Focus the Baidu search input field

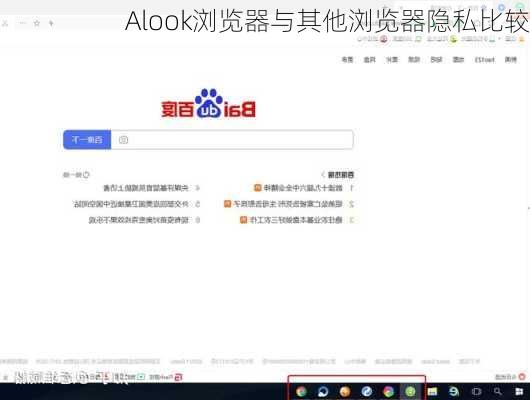coord(232,140)
